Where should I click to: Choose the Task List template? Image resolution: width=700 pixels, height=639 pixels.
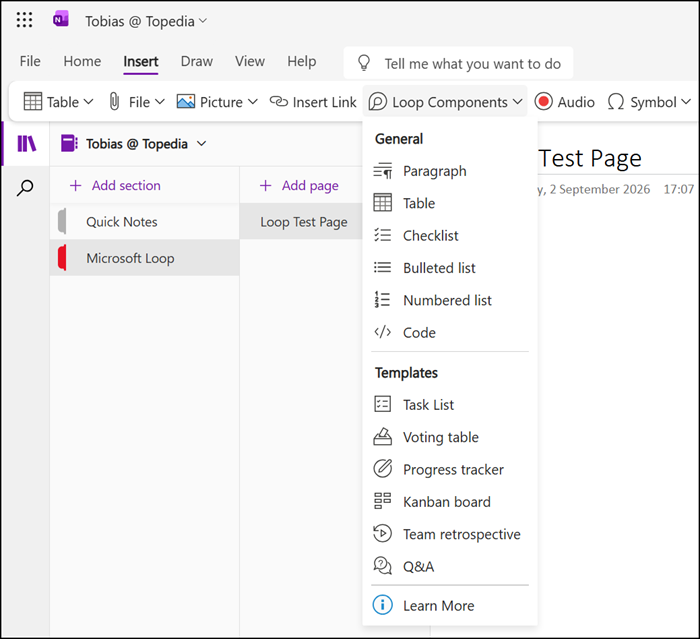(x=450, y=405)
